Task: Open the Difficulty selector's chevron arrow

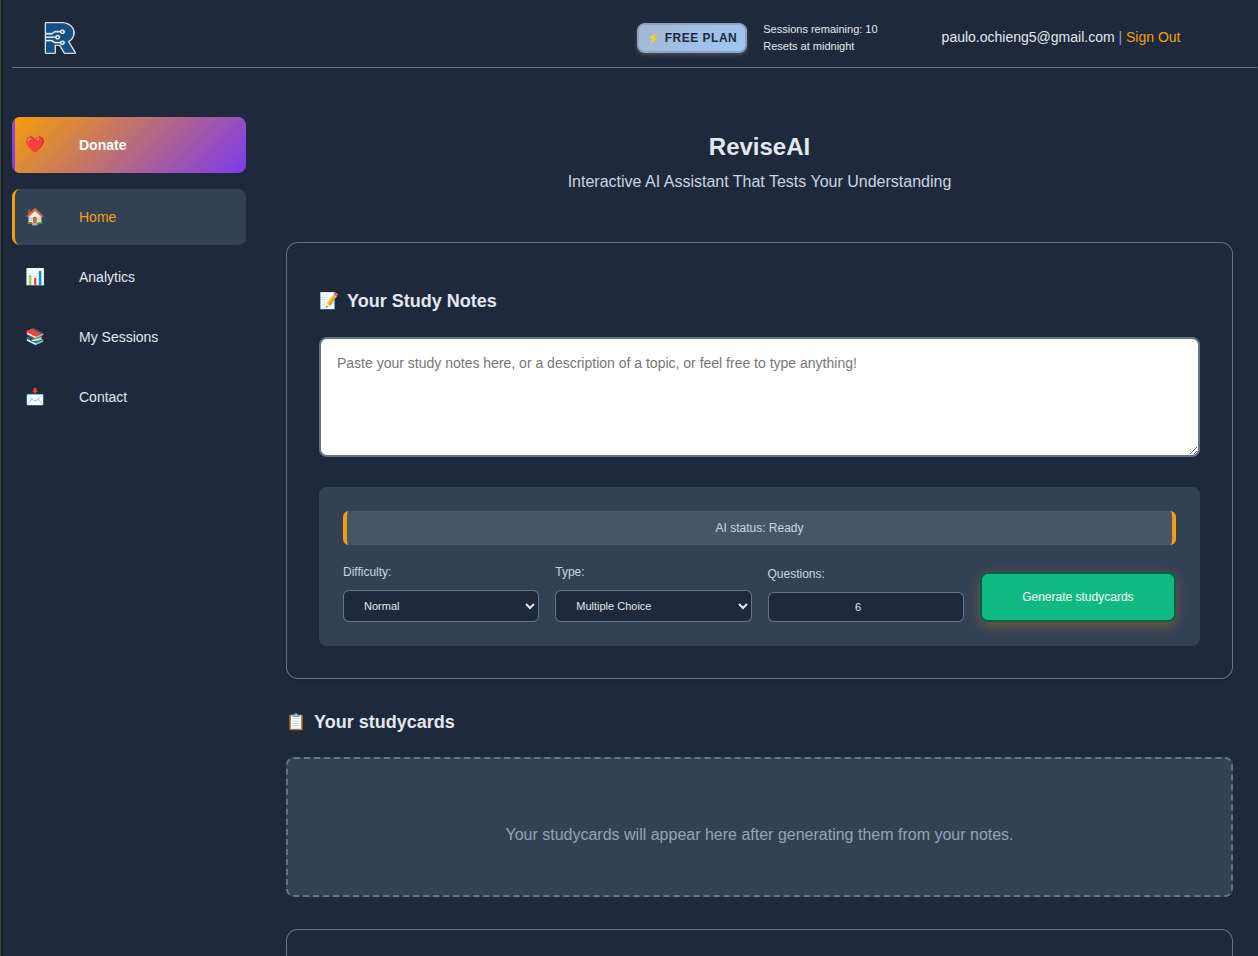Action: 529,606
